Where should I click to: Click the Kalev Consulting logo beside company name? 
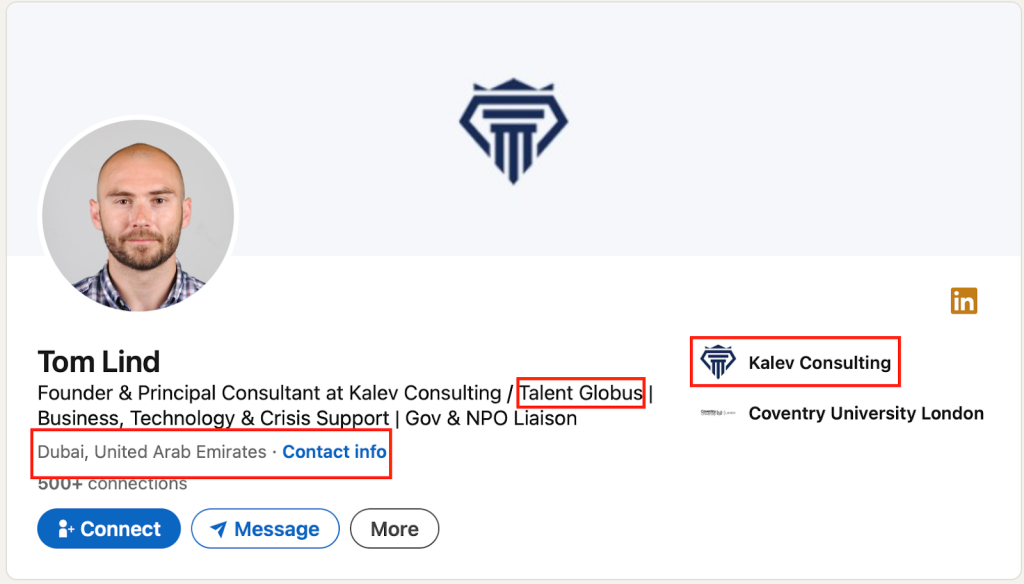[x=718, y=362]
